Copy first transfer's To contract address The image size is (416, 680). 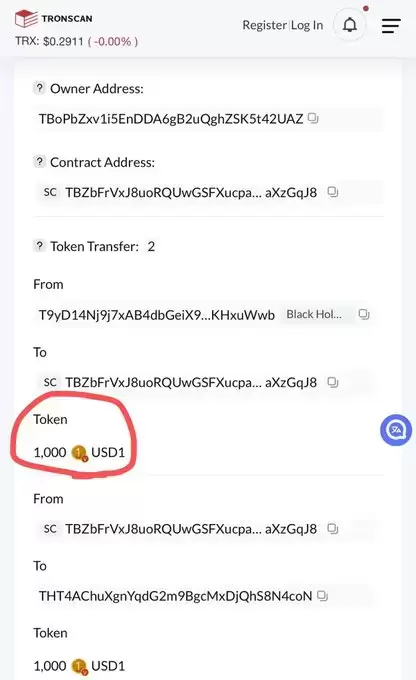coord(333,382)
